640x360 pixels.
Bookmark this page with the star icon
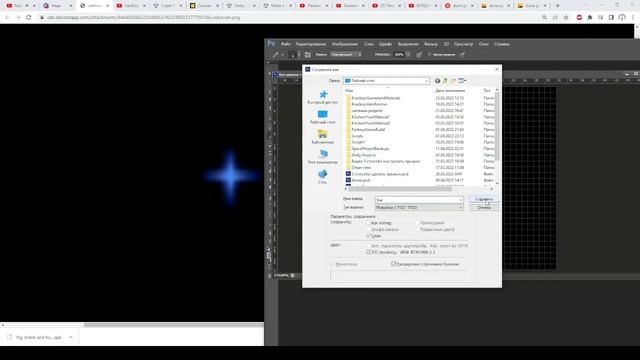pos(566,18)
